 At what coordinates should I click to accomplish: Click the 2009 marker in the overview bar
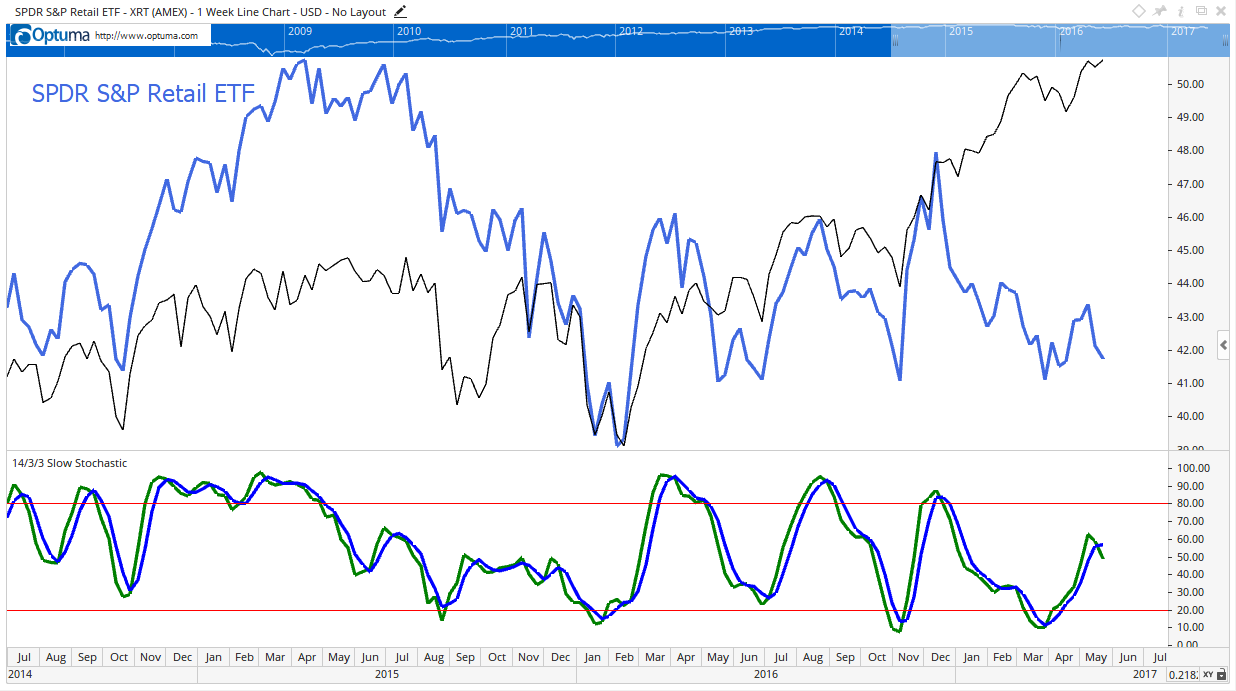point(299,31)
